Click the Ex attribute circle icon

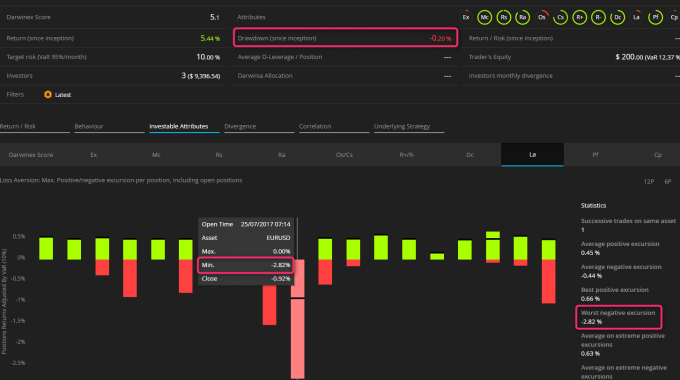point(465,17)
